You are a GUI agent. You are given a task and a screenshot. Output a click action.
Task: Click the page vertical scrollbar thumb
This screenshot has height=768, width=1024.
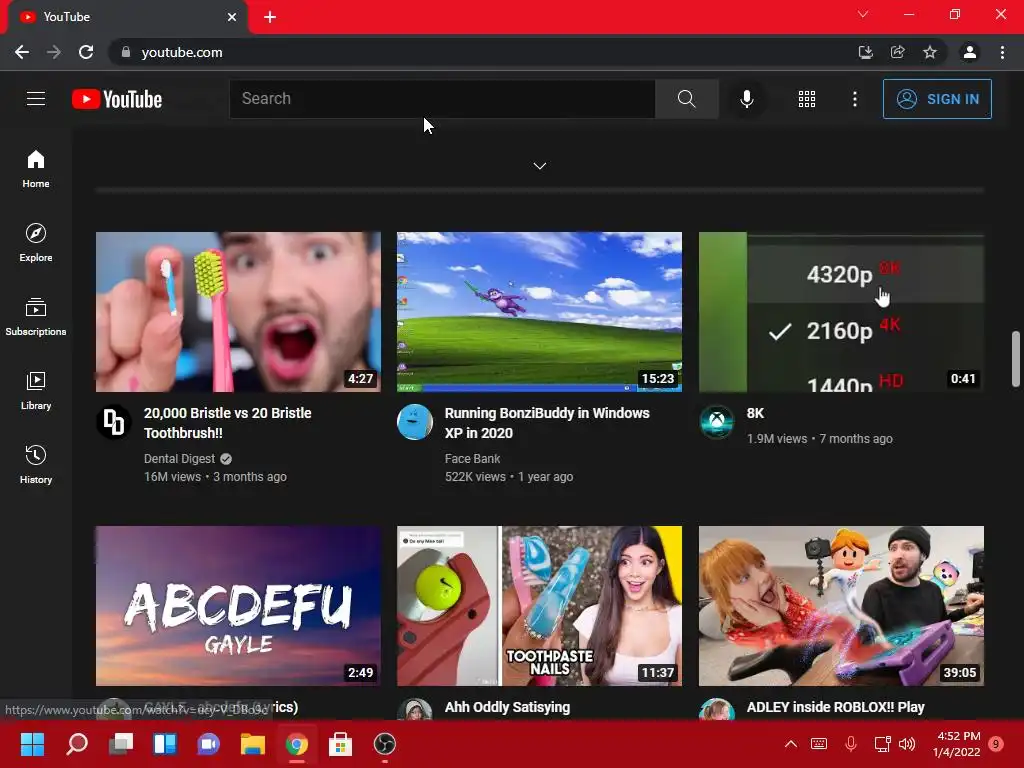(x=1016, y=359)
